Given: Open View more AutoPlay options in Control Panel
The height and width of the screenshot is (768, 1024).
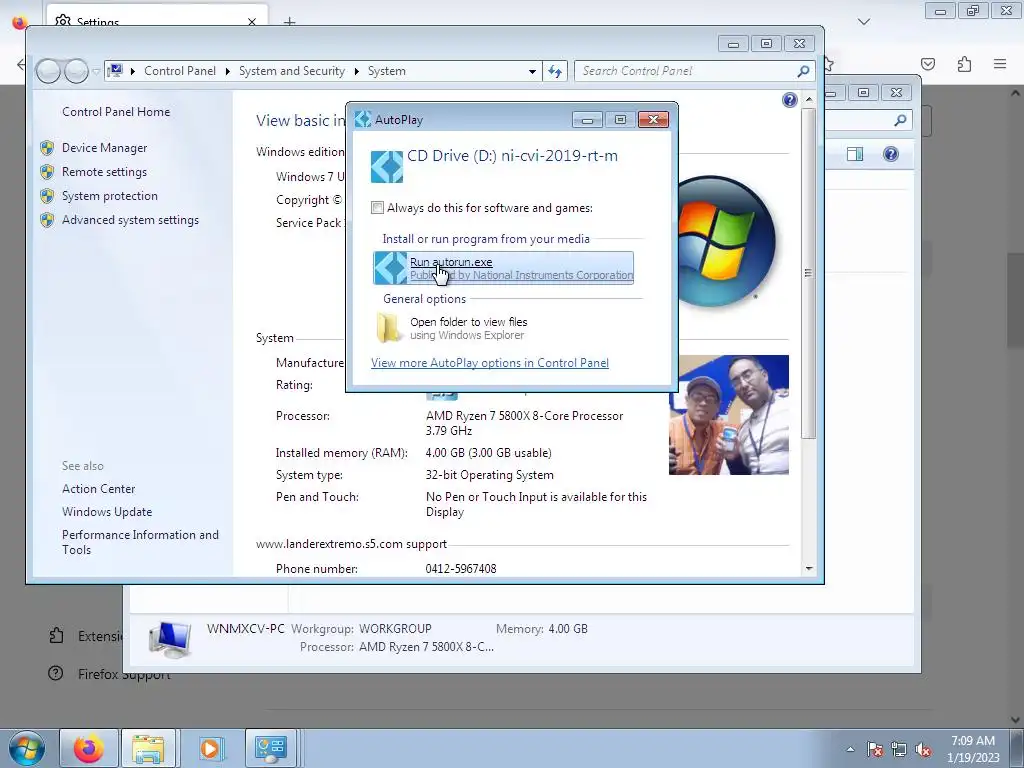Looking at the screenshot, I should [x=490, y=362].
